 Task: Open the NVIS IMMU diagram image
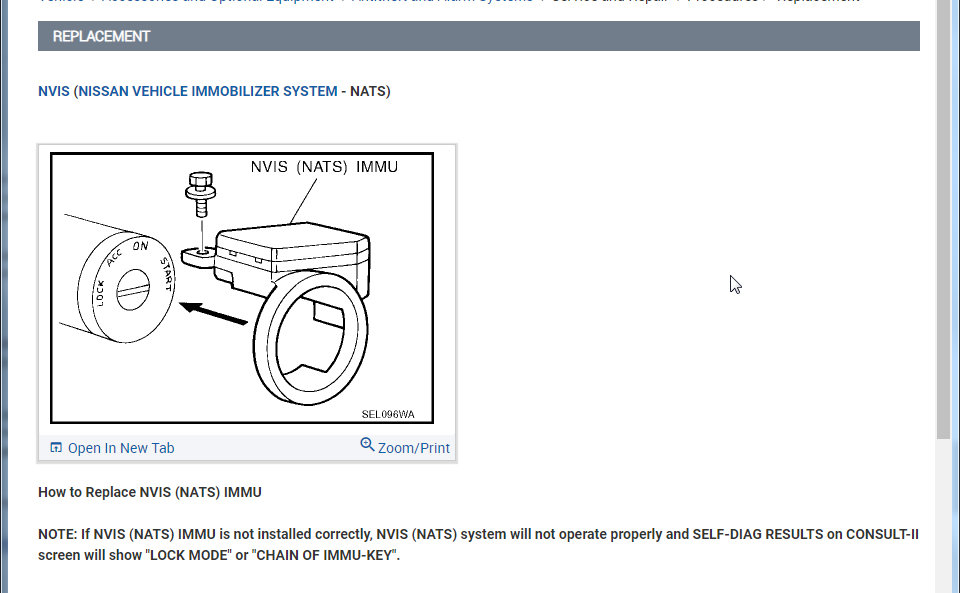pyautogui.click(x=242, y=288)
